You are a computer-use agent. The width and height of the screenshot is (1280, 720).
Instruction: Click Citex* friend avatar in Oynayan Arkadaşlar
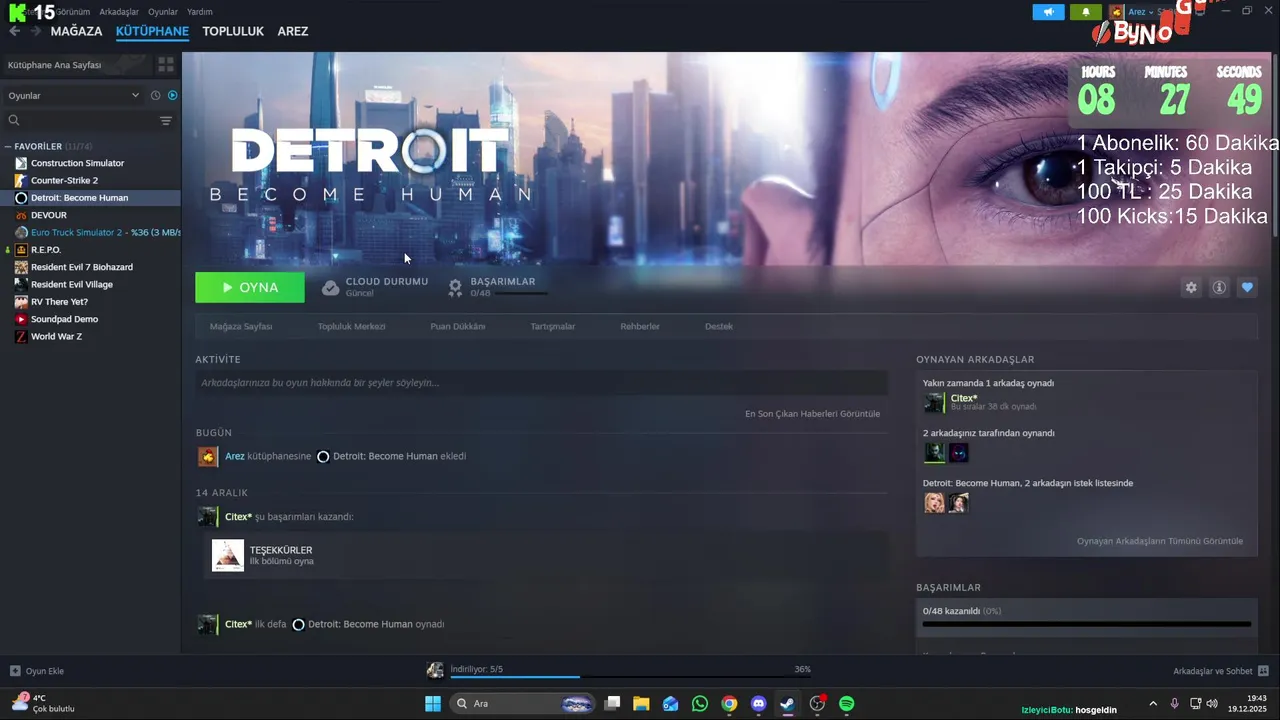click(x=934, y=403)
